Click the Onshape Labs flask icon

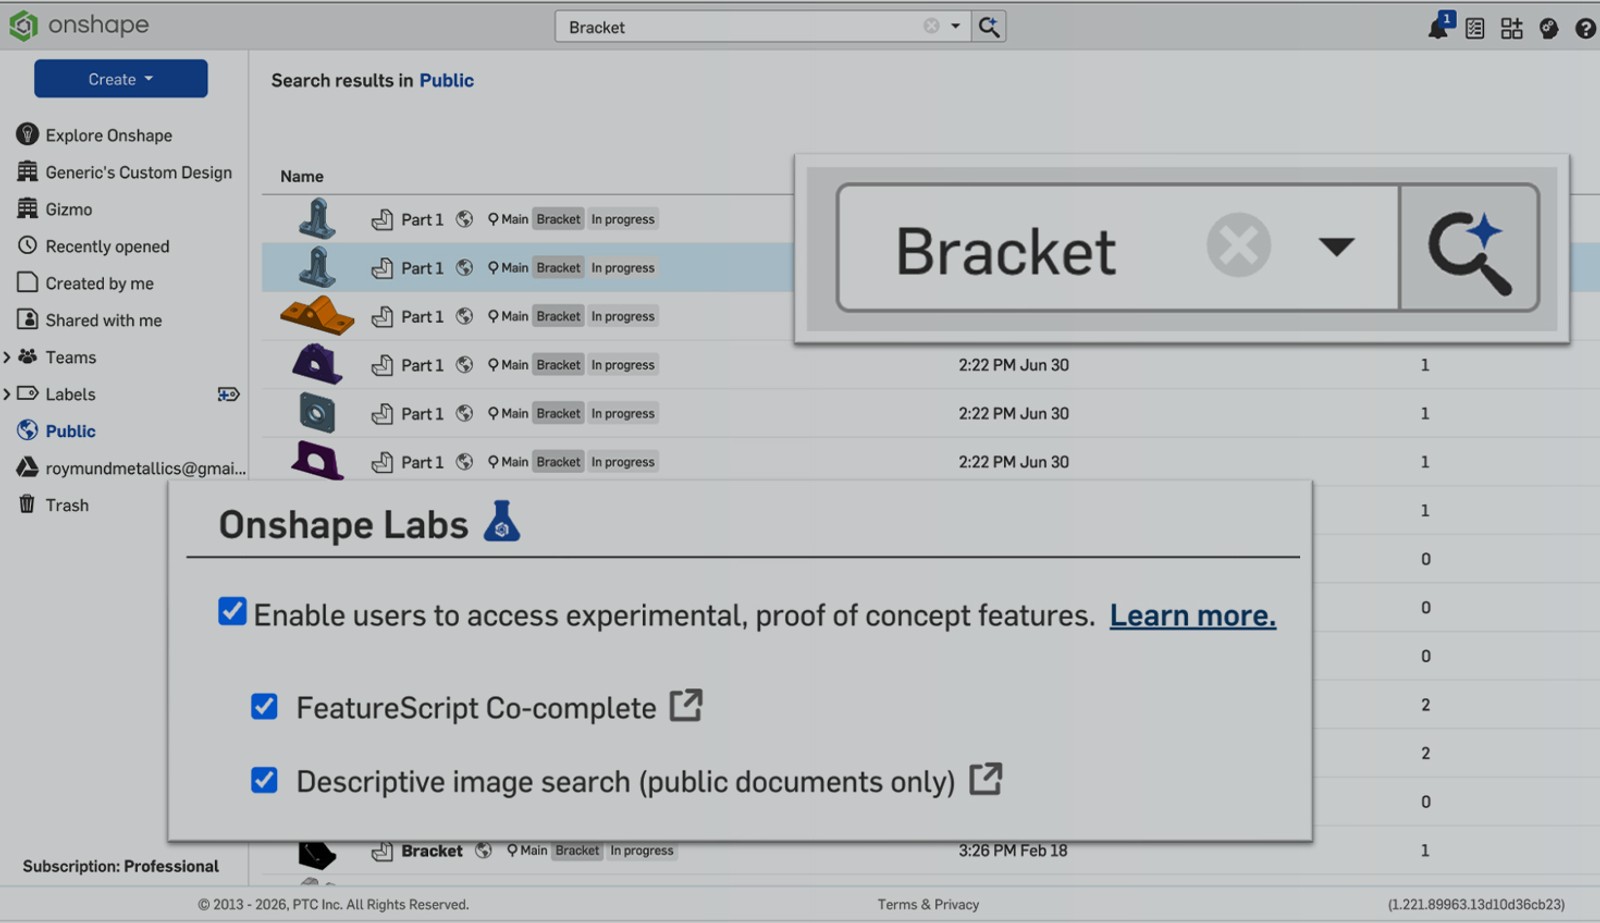click(x=502, y=522)
